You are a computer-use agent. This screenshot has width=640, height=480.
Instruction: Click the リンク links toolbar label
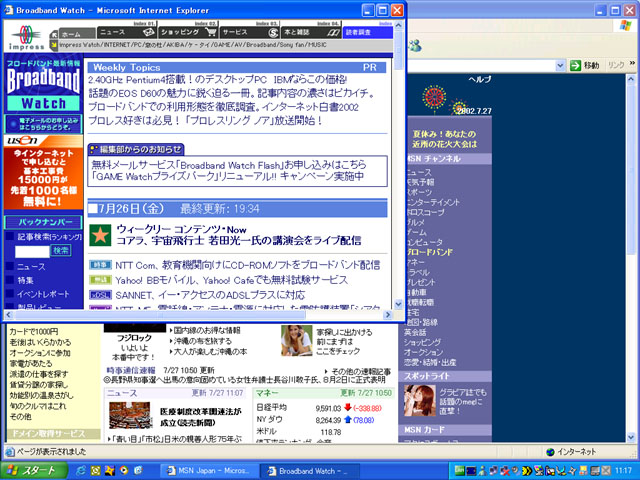pos(616,65)
